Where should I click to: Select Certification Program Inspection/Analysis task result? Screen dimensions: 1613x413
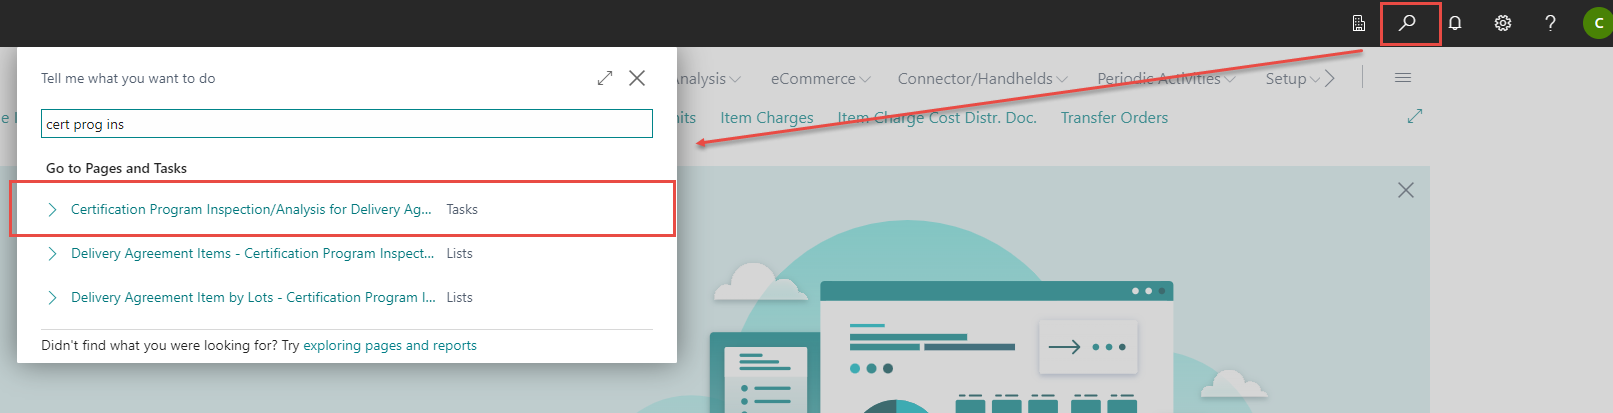pos(251,210)
